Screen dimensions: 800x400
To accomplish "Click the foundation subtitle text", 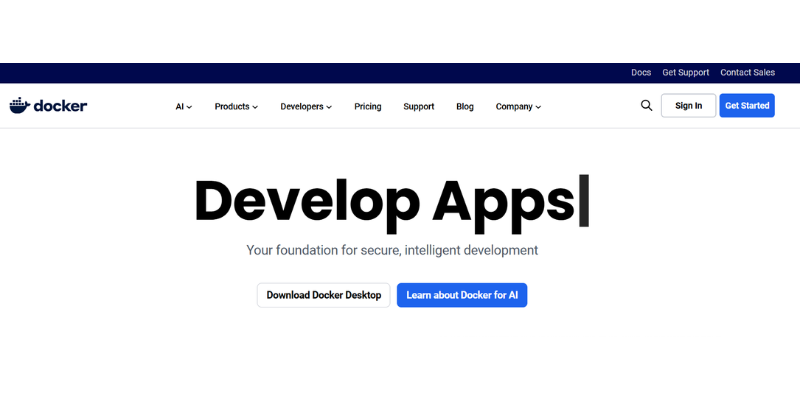I will 392,250.
